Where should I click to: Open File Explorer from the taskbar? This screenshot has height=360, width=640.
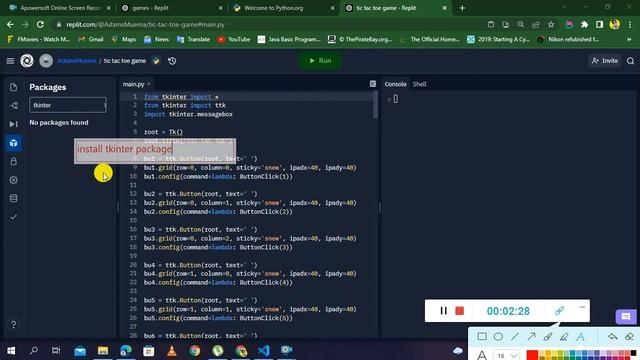[x=103, y=351]
